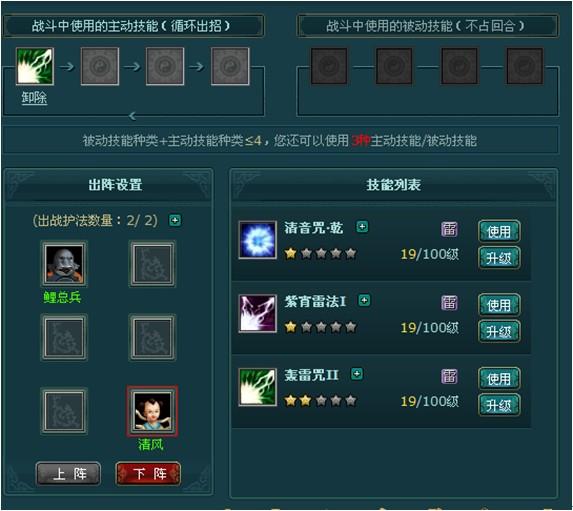
Task: Click the 轰雷咒II skill icon
Action: (258, 387)
